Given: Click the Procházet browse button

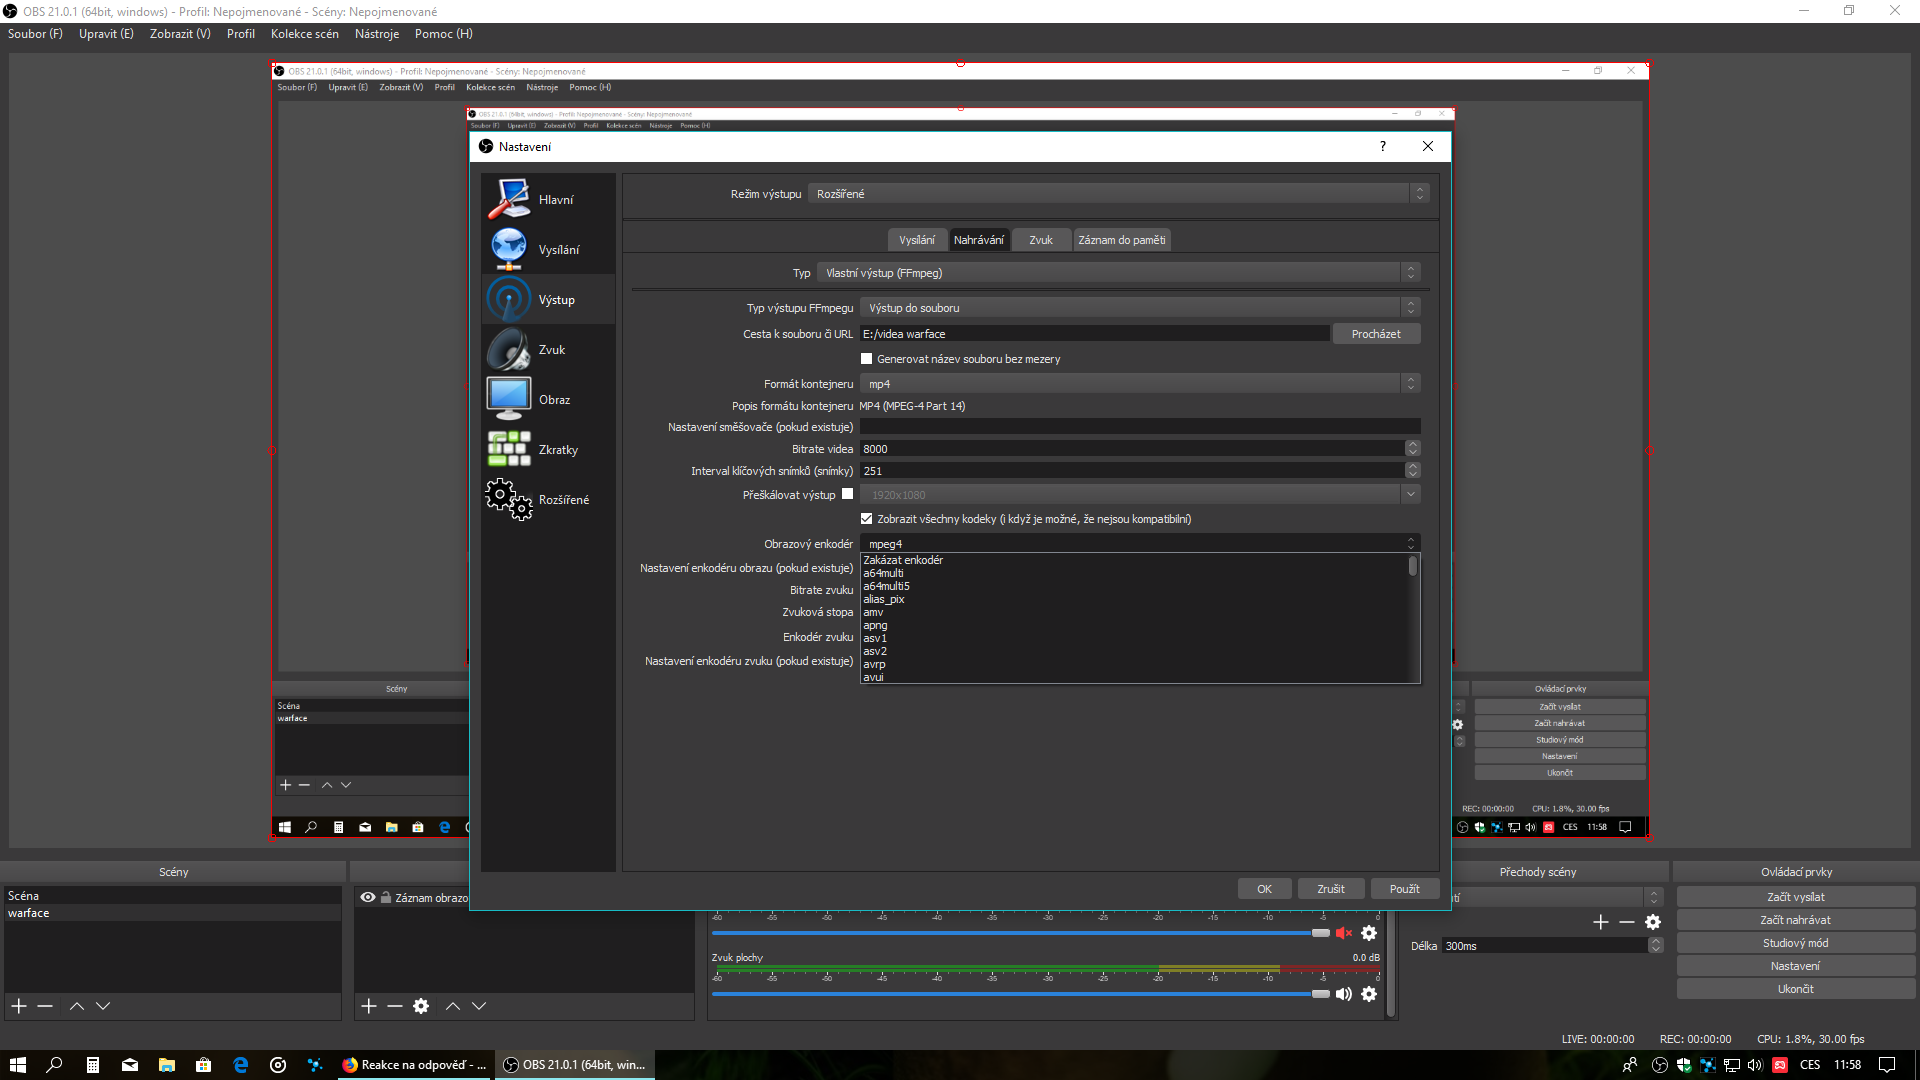Looking at the screenshot, I should pyautogui.click(x=1376, y=334).
